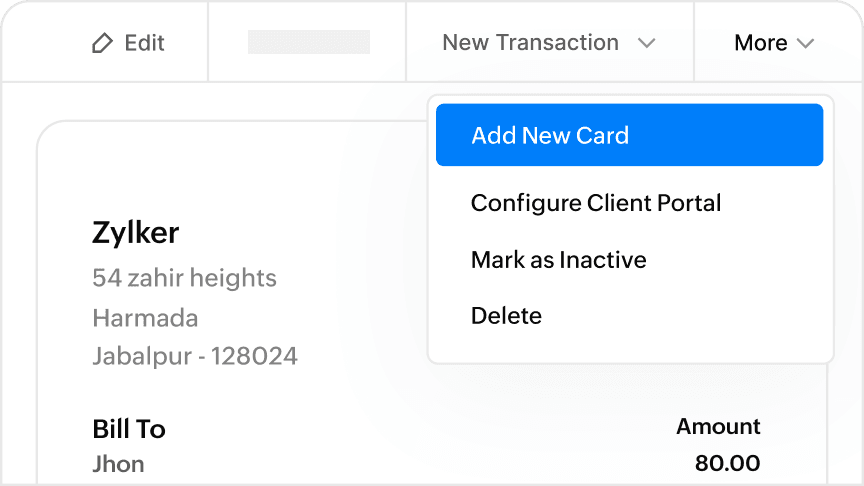This screenshot has height=486, width=864.
Task: Click the Edit button label
Action: 145,43
